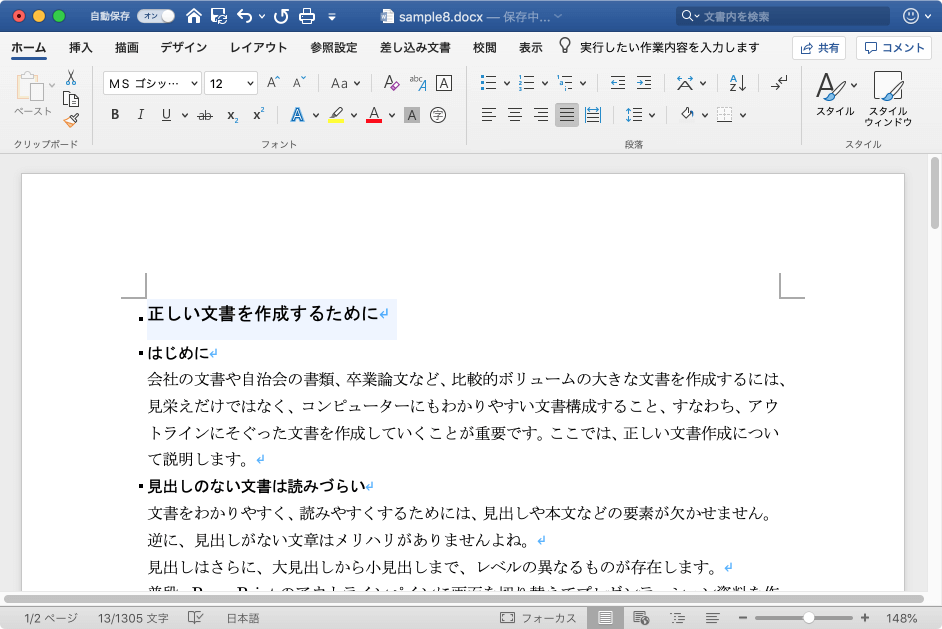Open the font size dropdown
Image resolution: width=942 pixels, height=629 pixels.
(250, 84)
